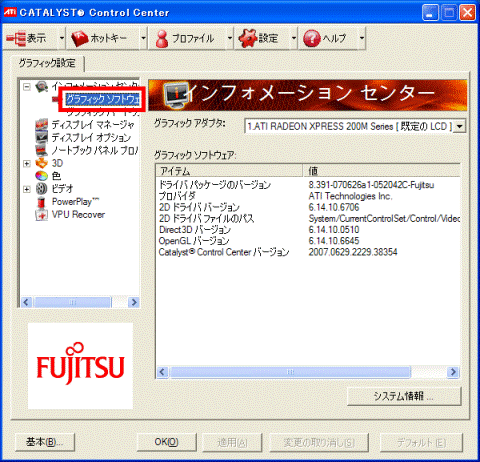
Task: Expand the 3D tree node
Action: (x=27, y=163)
